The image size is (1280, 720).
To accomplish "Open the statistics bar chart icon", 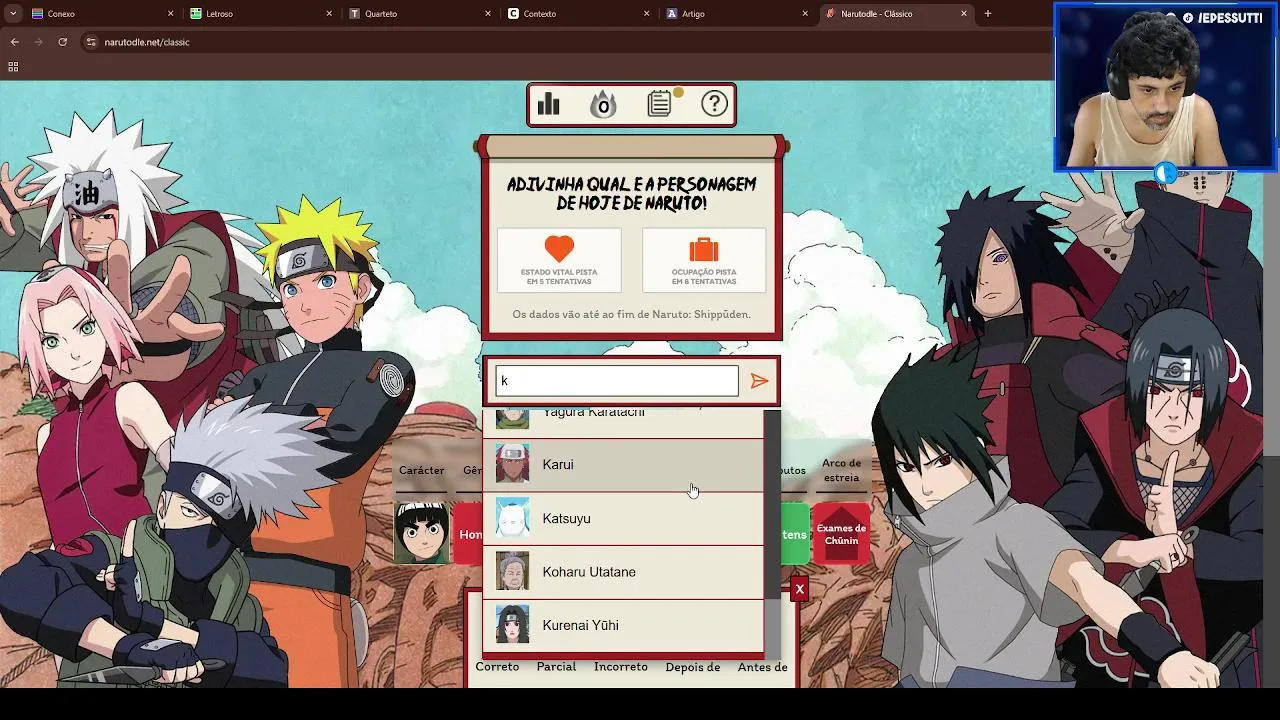I will tap(549, 104).
